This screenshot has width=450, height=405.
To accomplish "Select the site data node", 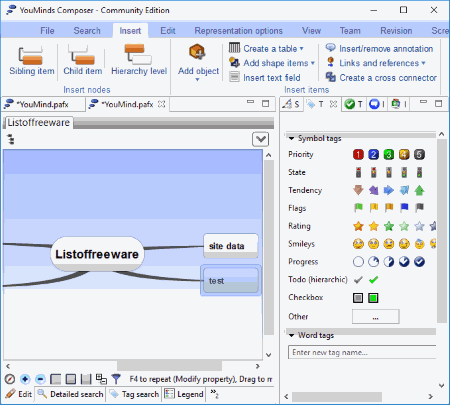I will click(x=231, y=246).
